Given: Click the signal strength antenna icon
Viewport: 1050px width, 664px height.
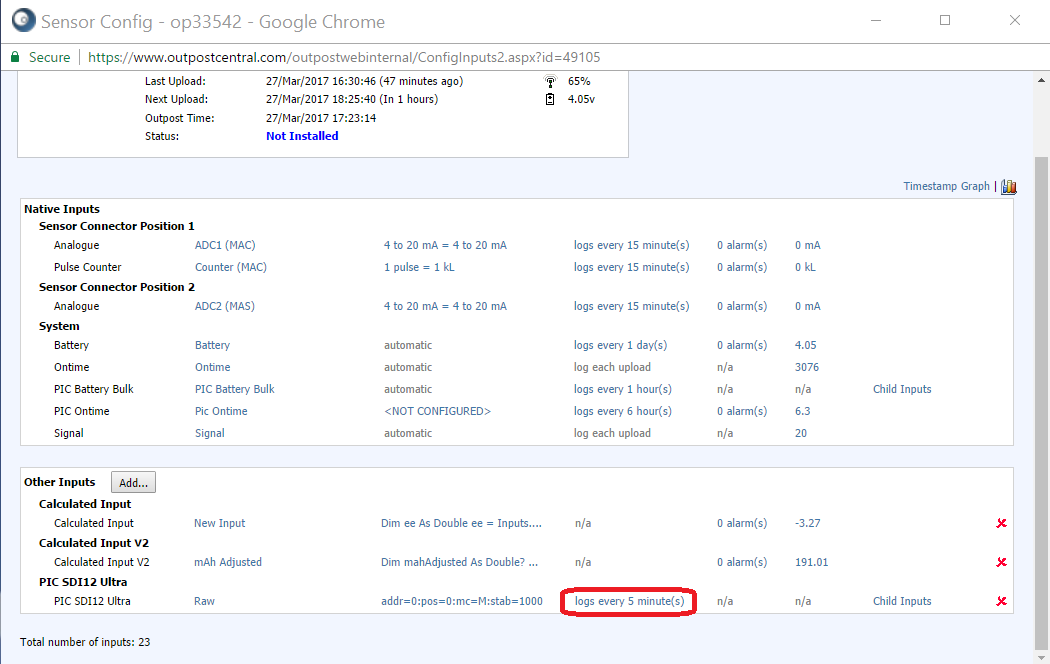Looking at the screenshot, I should [x=549, y=81].
